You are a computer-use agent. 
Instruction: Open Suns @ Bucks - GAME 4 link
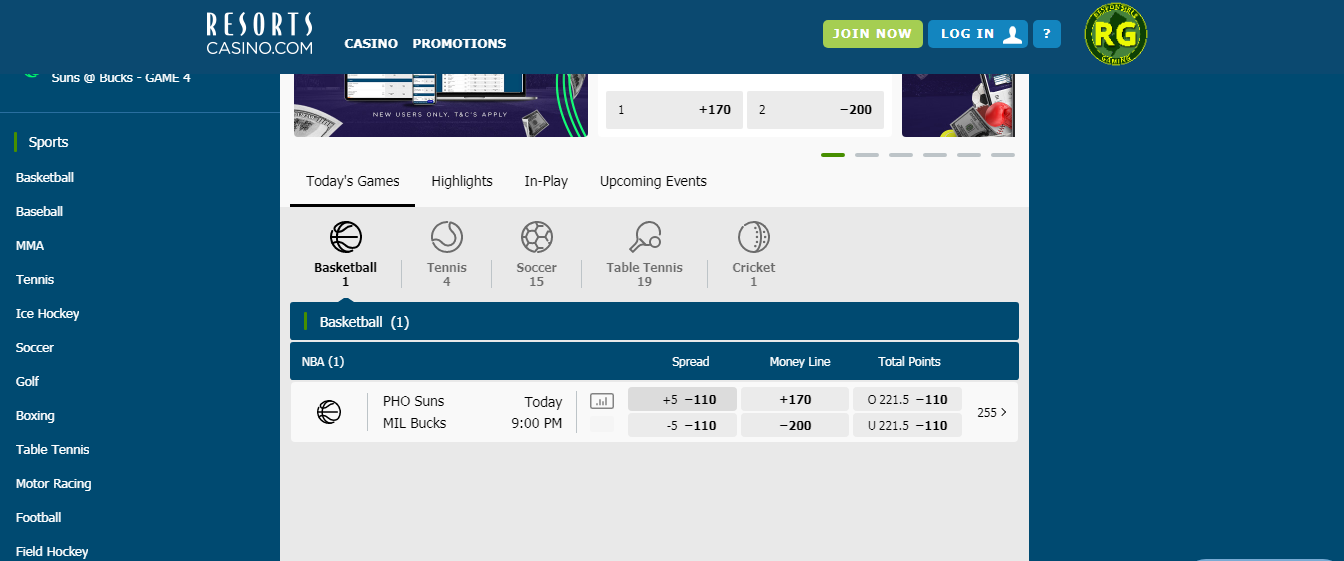(x=121, y=77)
